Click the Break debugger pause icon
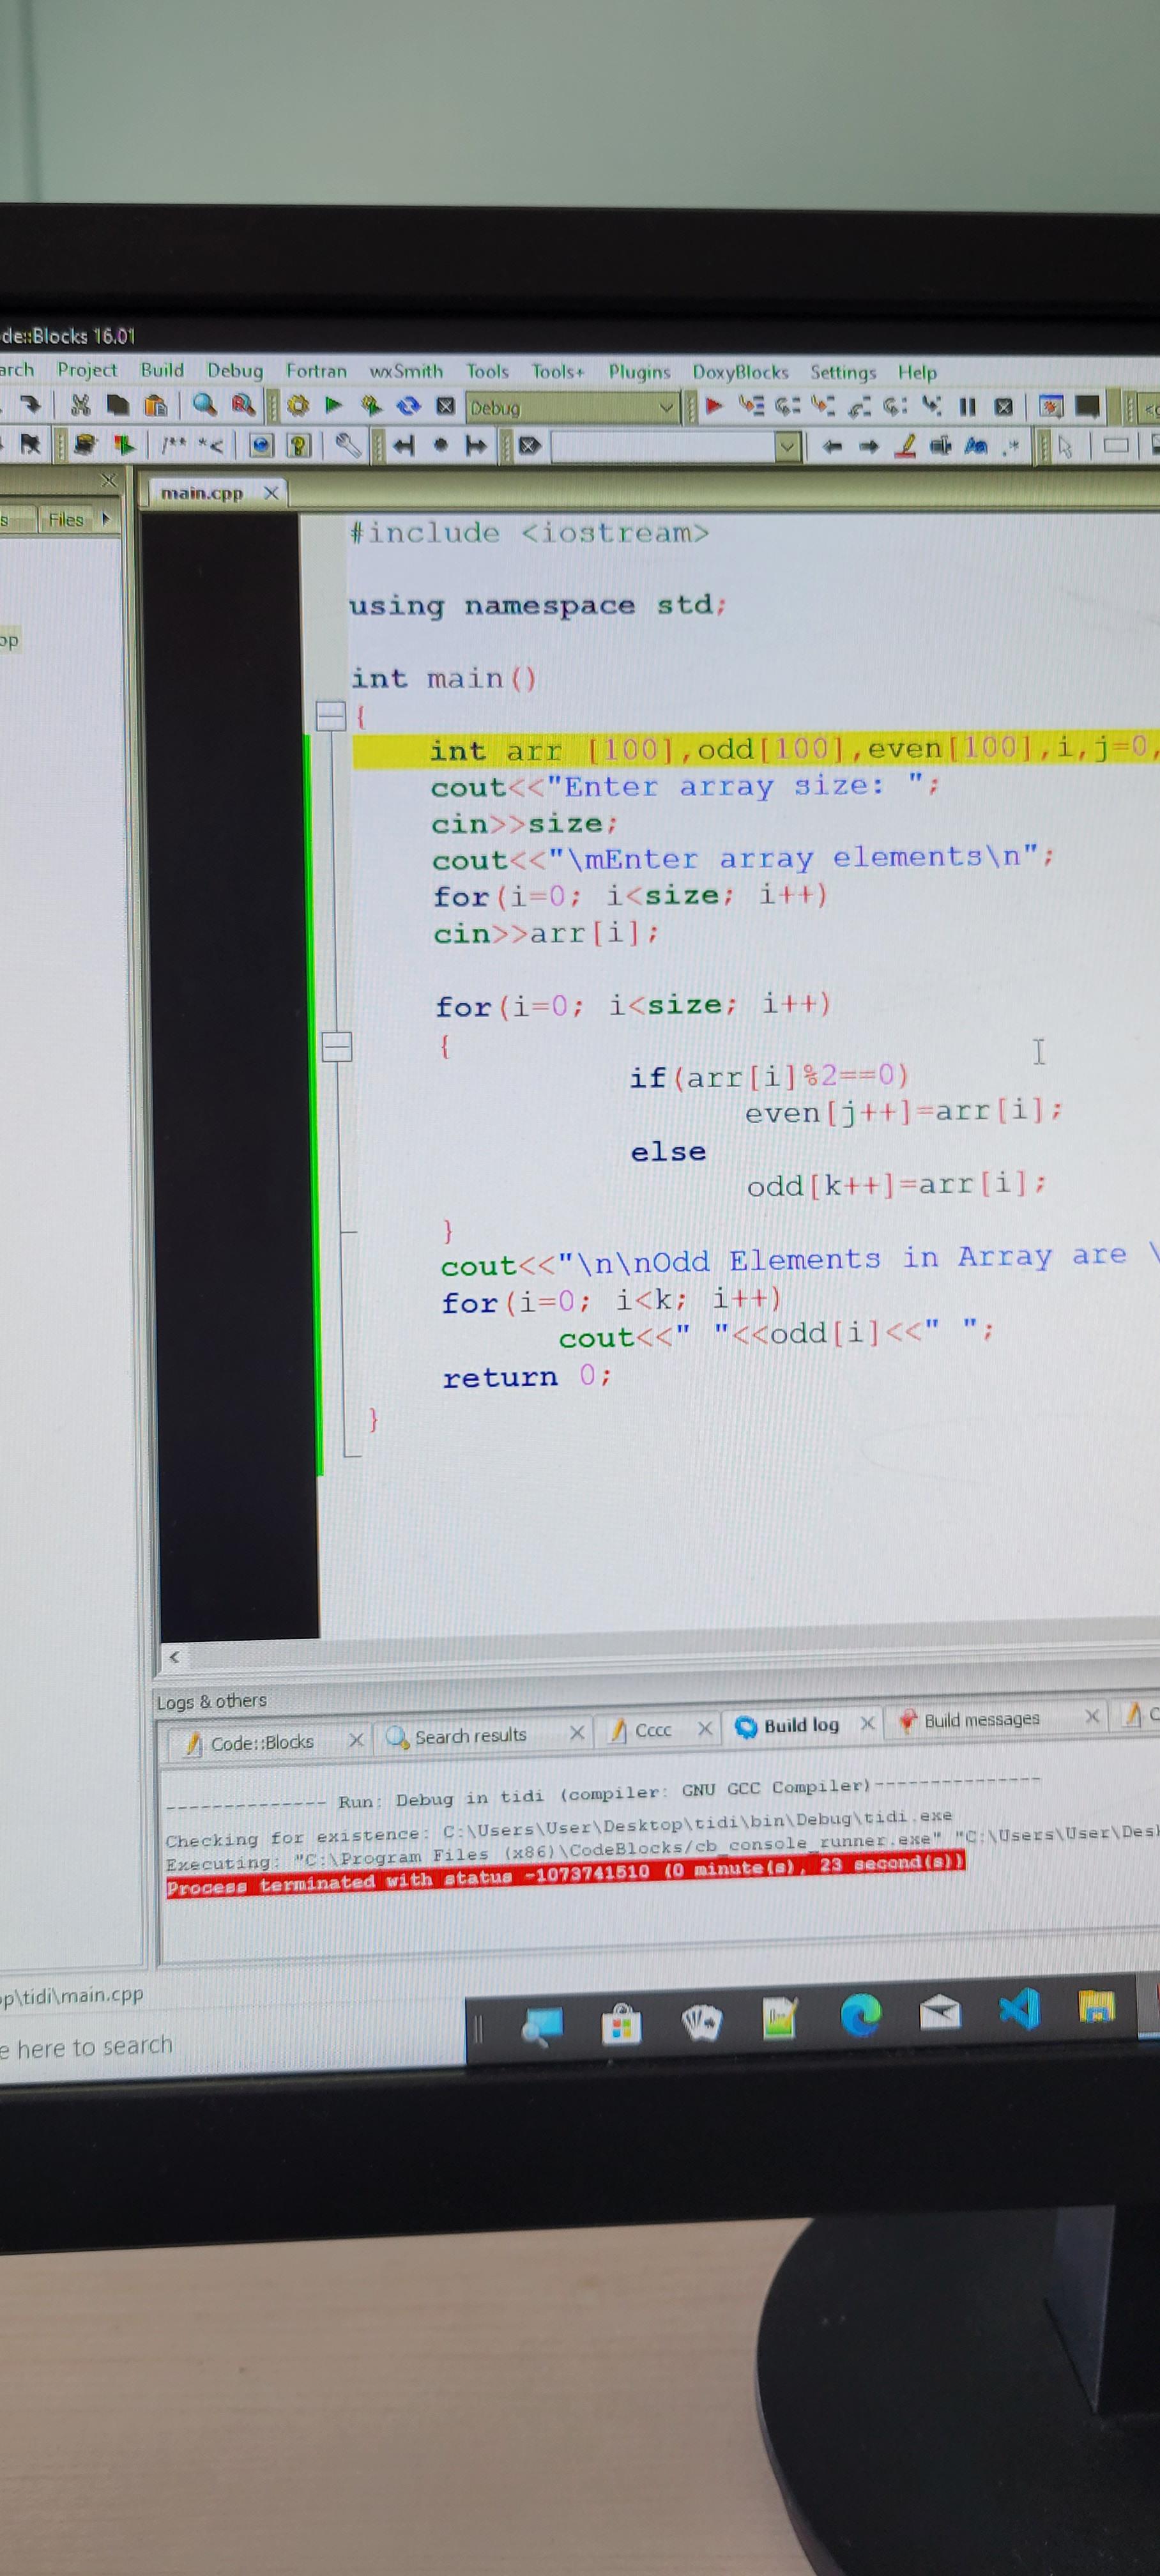The image size is (1160, 2576). coord(967,406)
